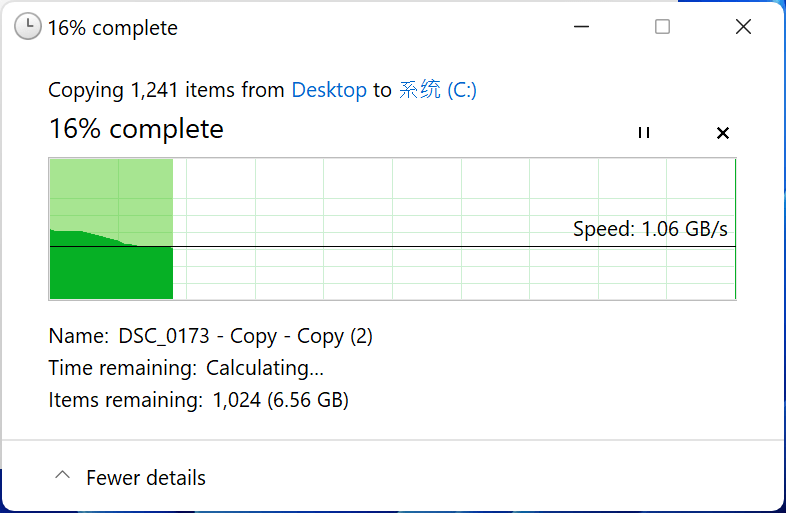The image size is (786, 513).
Task: Click the Speed: 1.06 GB/s label
Action: (x=650, y=229)
